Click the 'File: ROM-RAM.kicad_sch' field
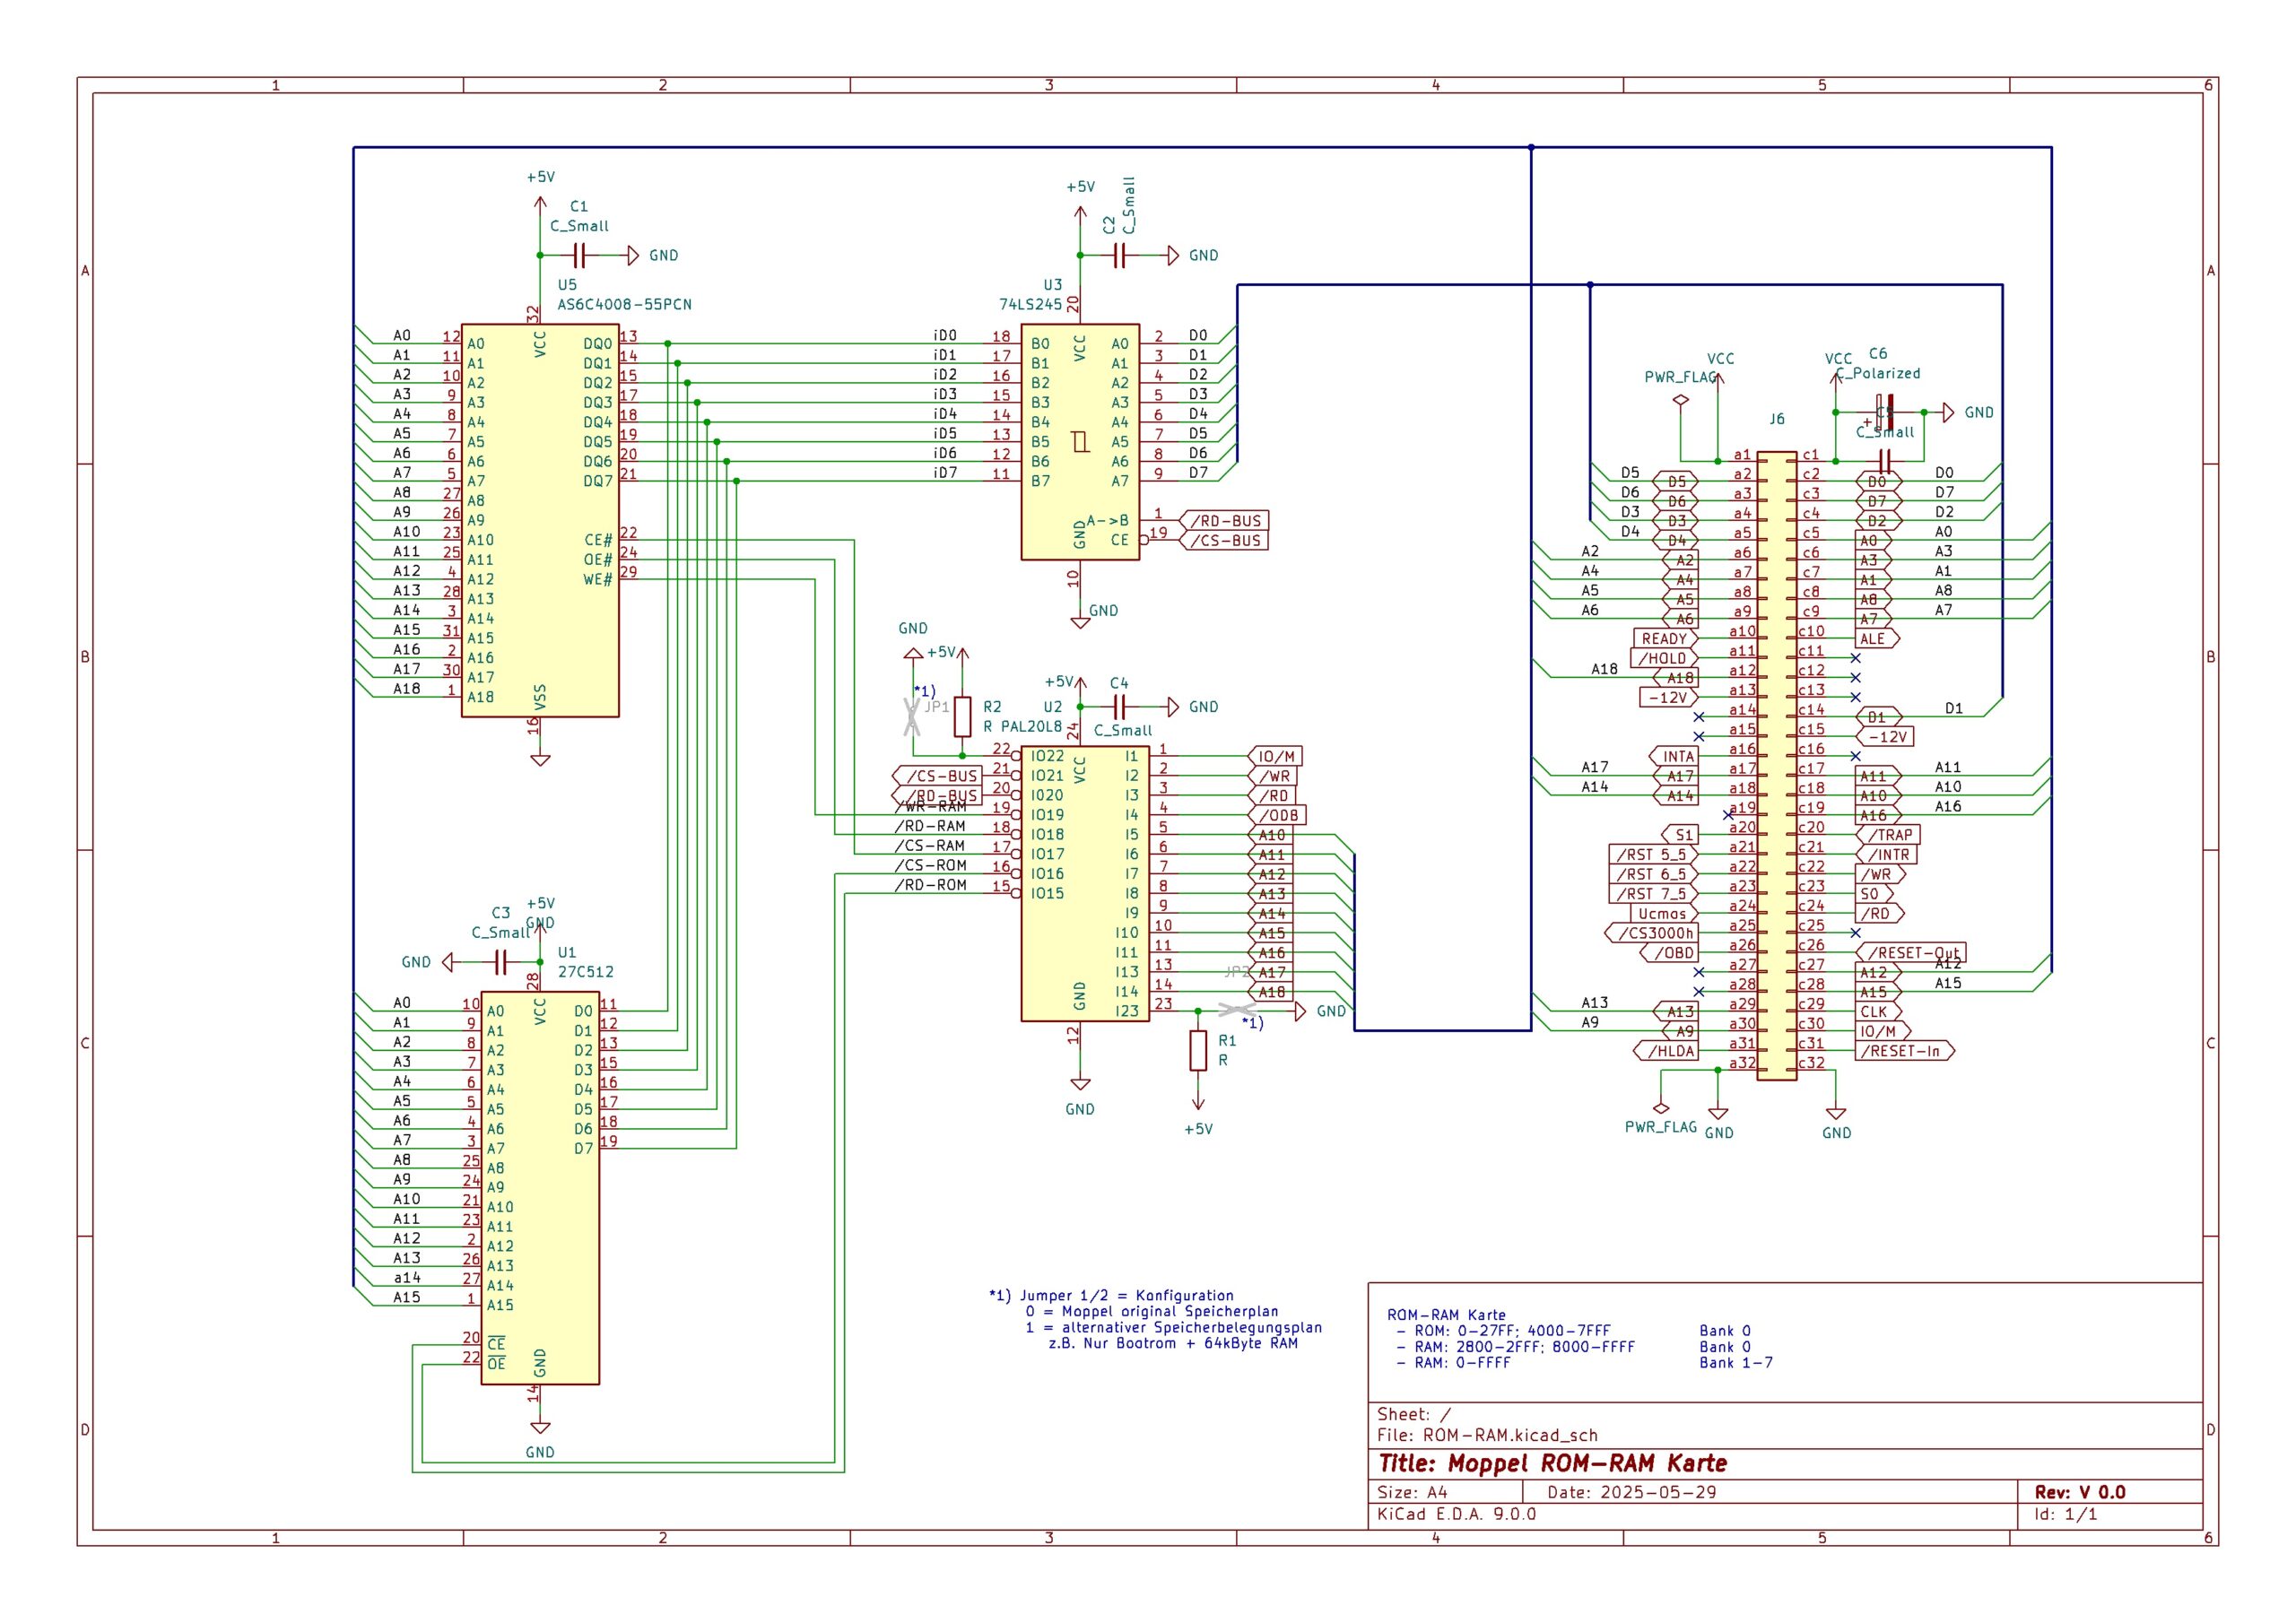The image size is (2296, 1623). click(x=1487, y=1435)
